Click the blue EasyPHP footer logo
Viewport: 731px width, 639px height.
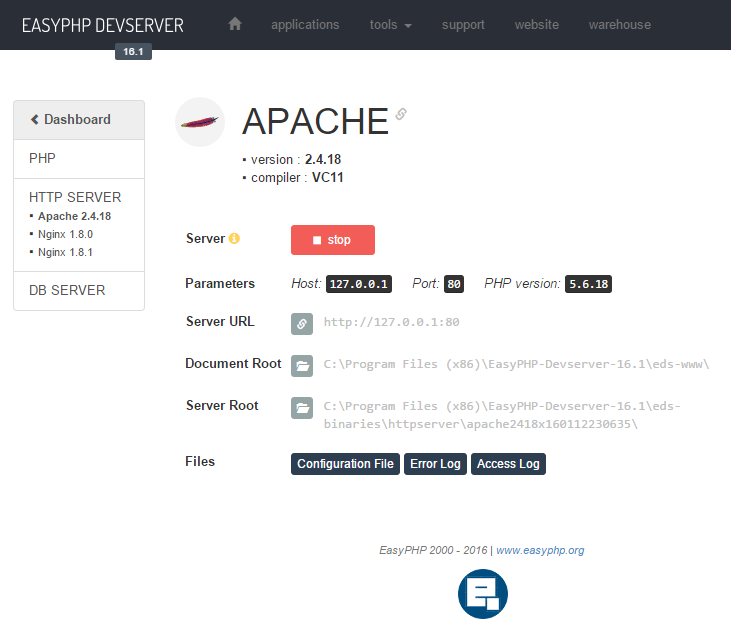(x=483, y=594)
